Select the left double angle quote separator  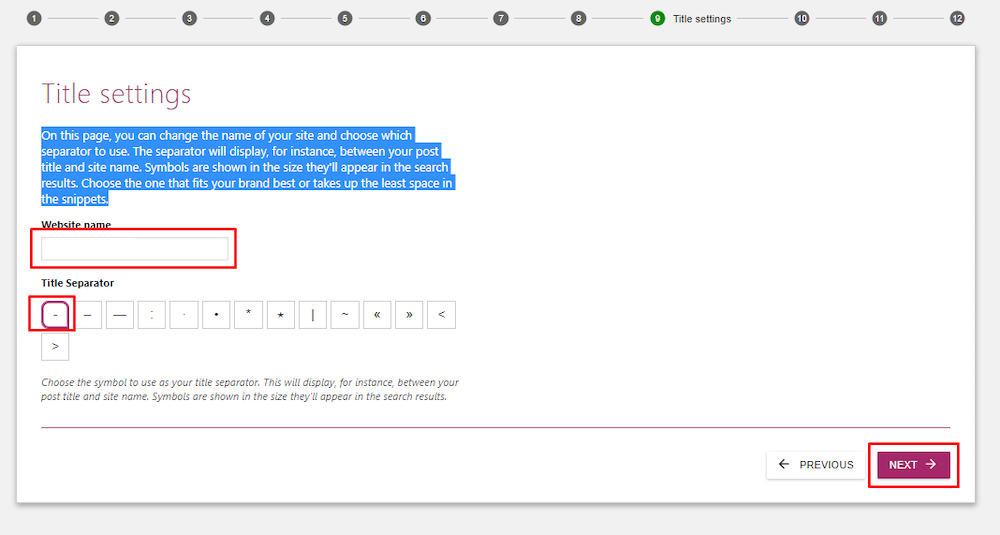377,315
